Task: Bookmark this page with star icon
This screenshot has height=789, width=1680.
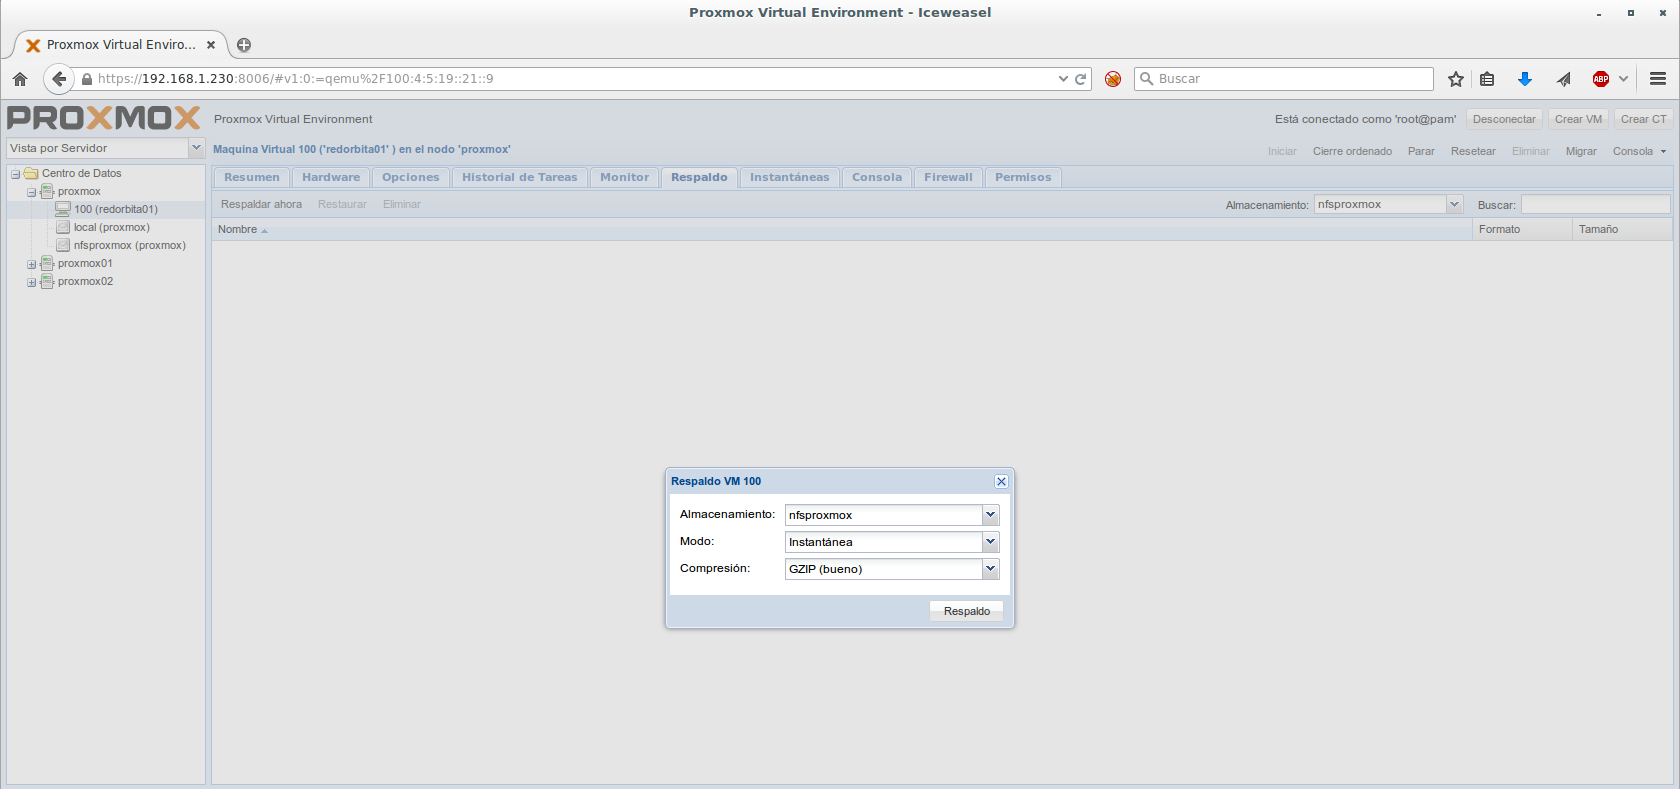Action: coord(1456,79)
